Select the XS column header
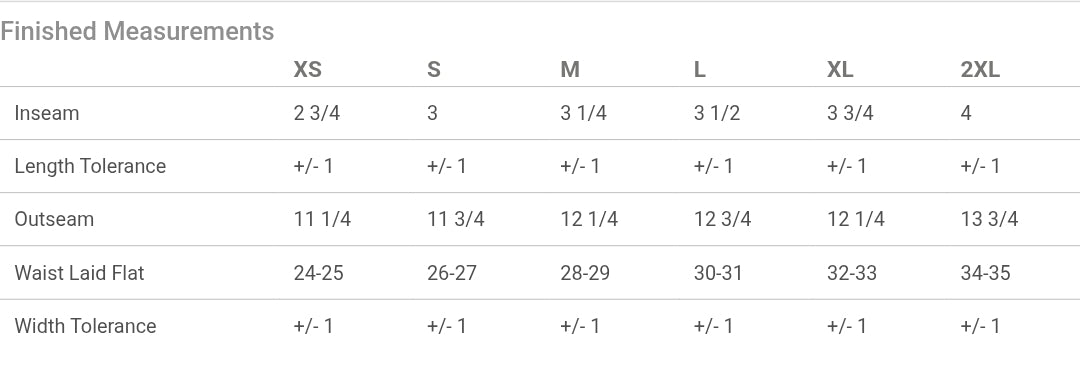 307,70
